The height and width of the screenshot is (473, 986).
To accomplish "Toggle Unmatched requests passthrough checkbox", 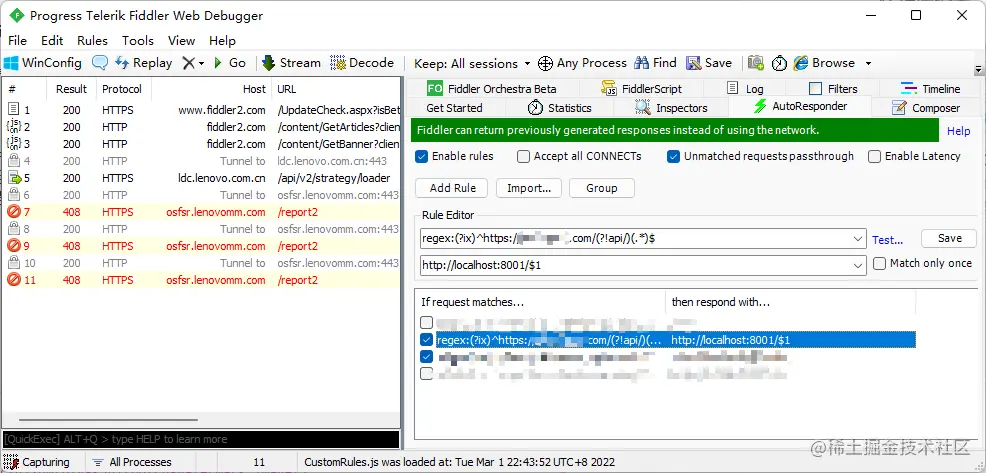I will (673, 157).
